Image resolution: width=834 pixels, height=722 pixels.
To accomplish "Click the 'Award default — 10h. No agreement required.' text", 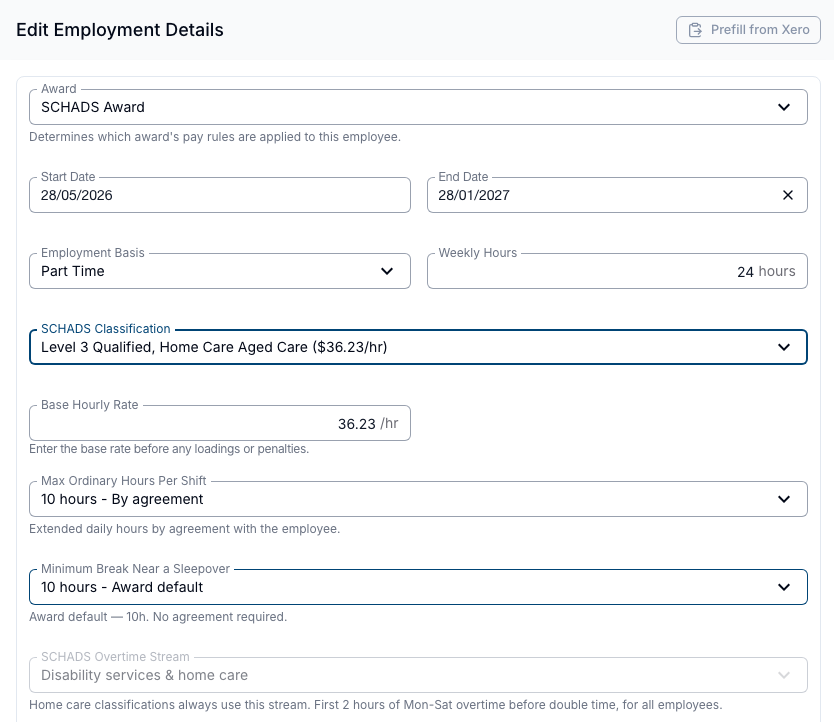I will (x=158, y=617).
